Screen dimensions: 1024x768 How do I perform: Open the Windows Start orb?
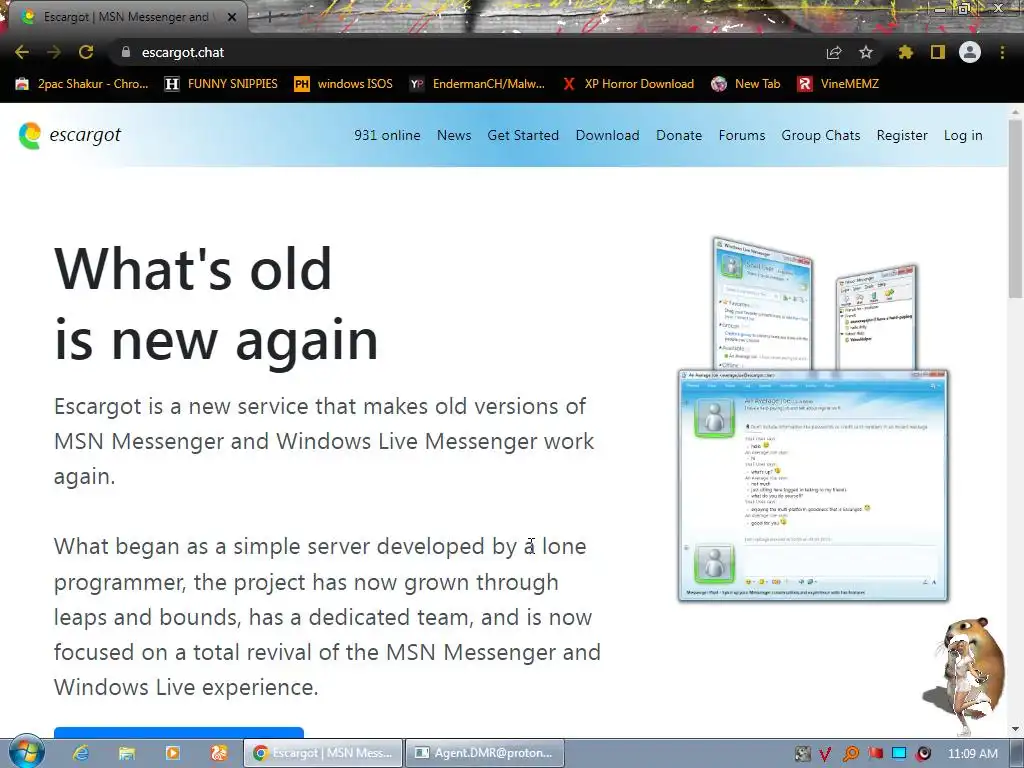[26, 752]
